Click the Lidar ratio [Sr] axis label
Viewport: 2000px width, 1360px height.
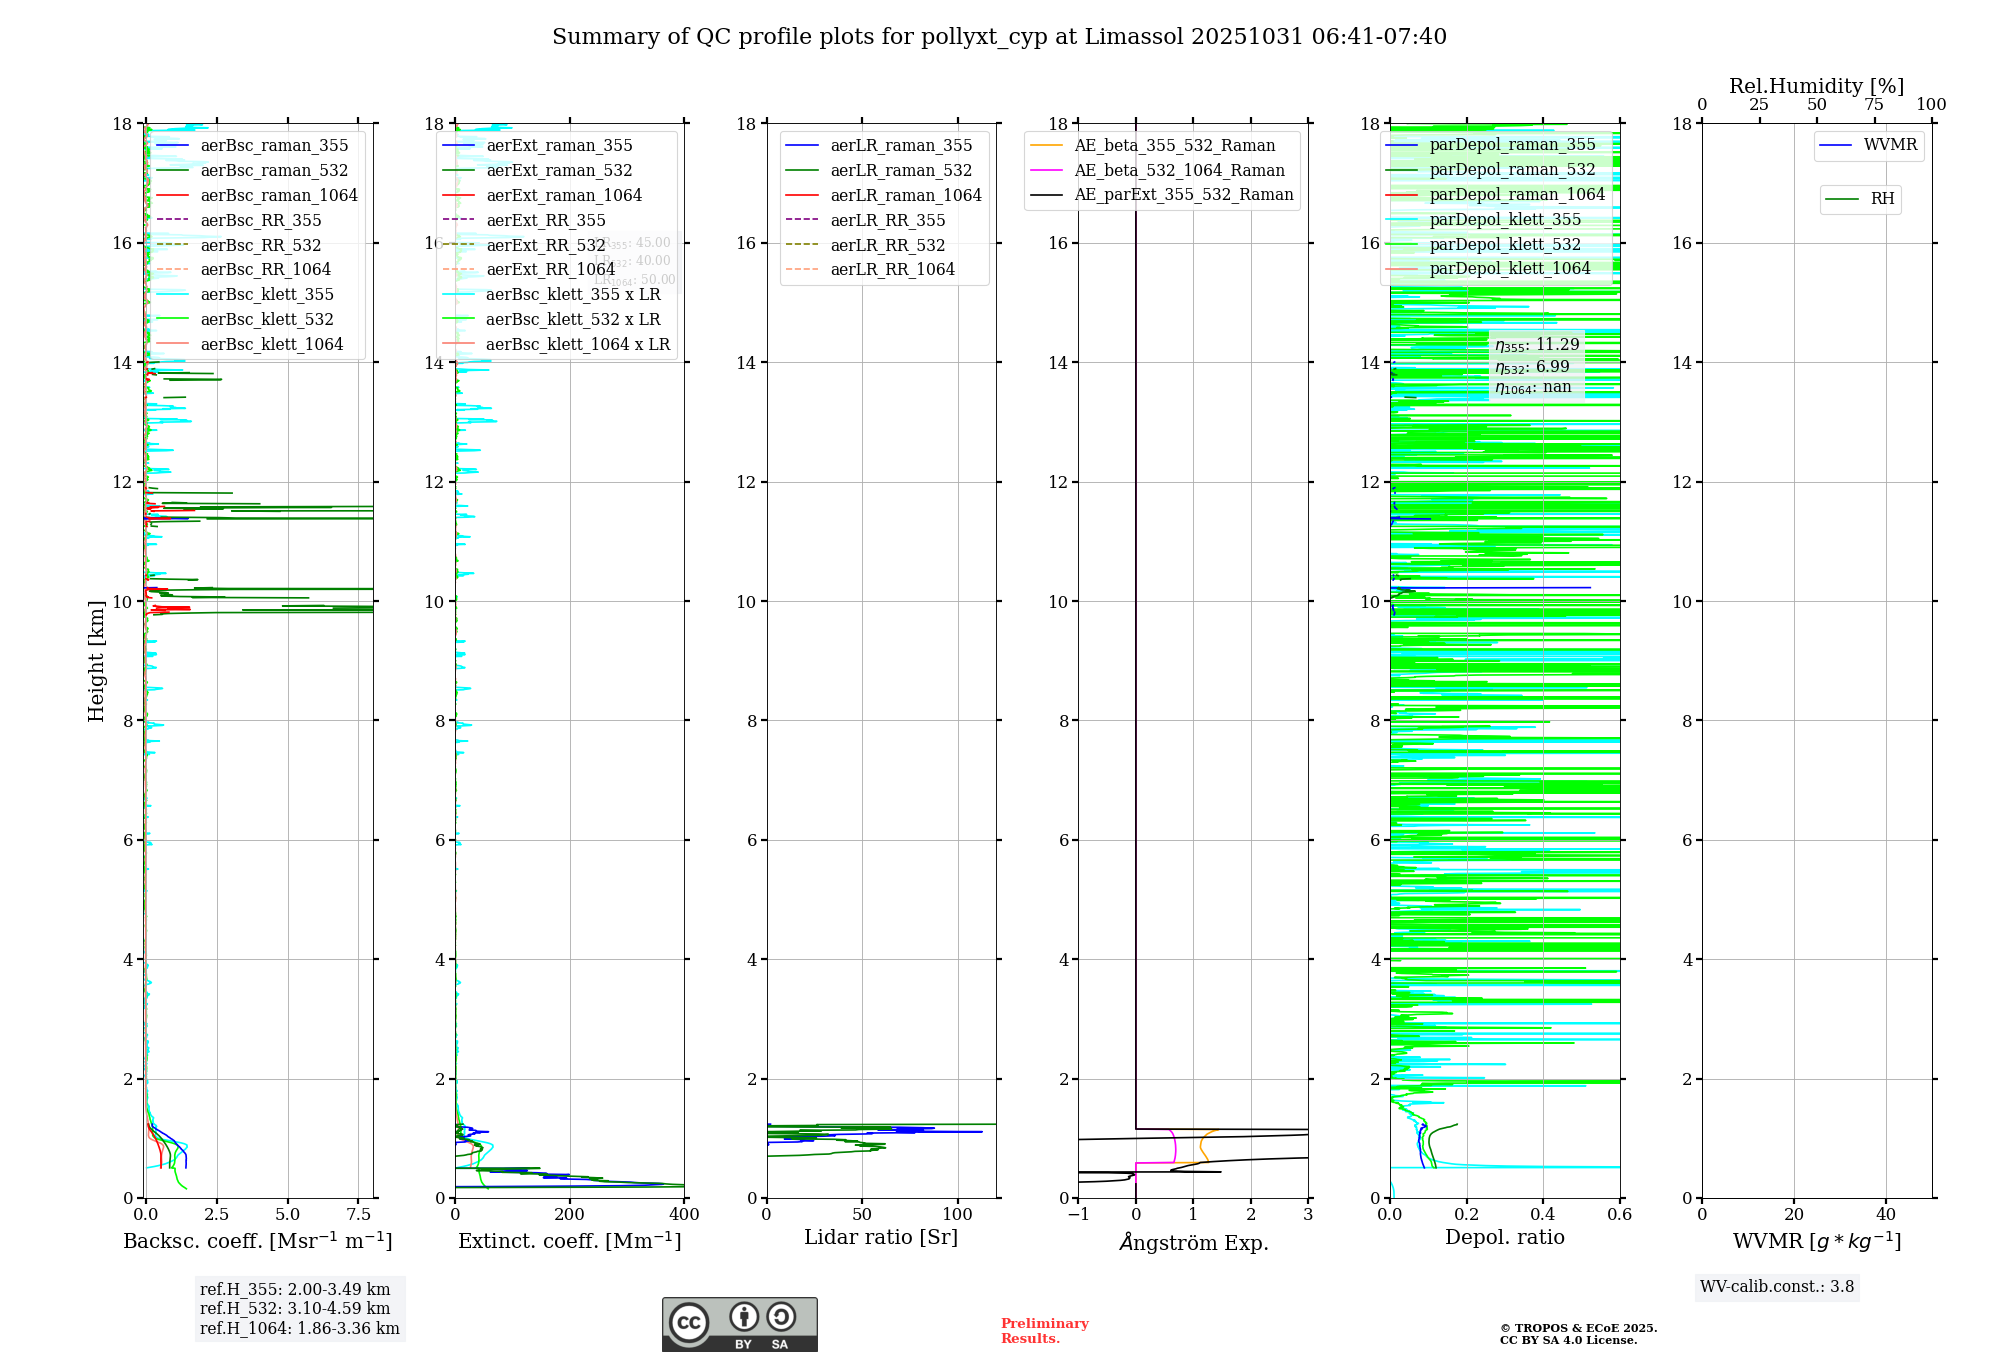(x=880, y=1238)
